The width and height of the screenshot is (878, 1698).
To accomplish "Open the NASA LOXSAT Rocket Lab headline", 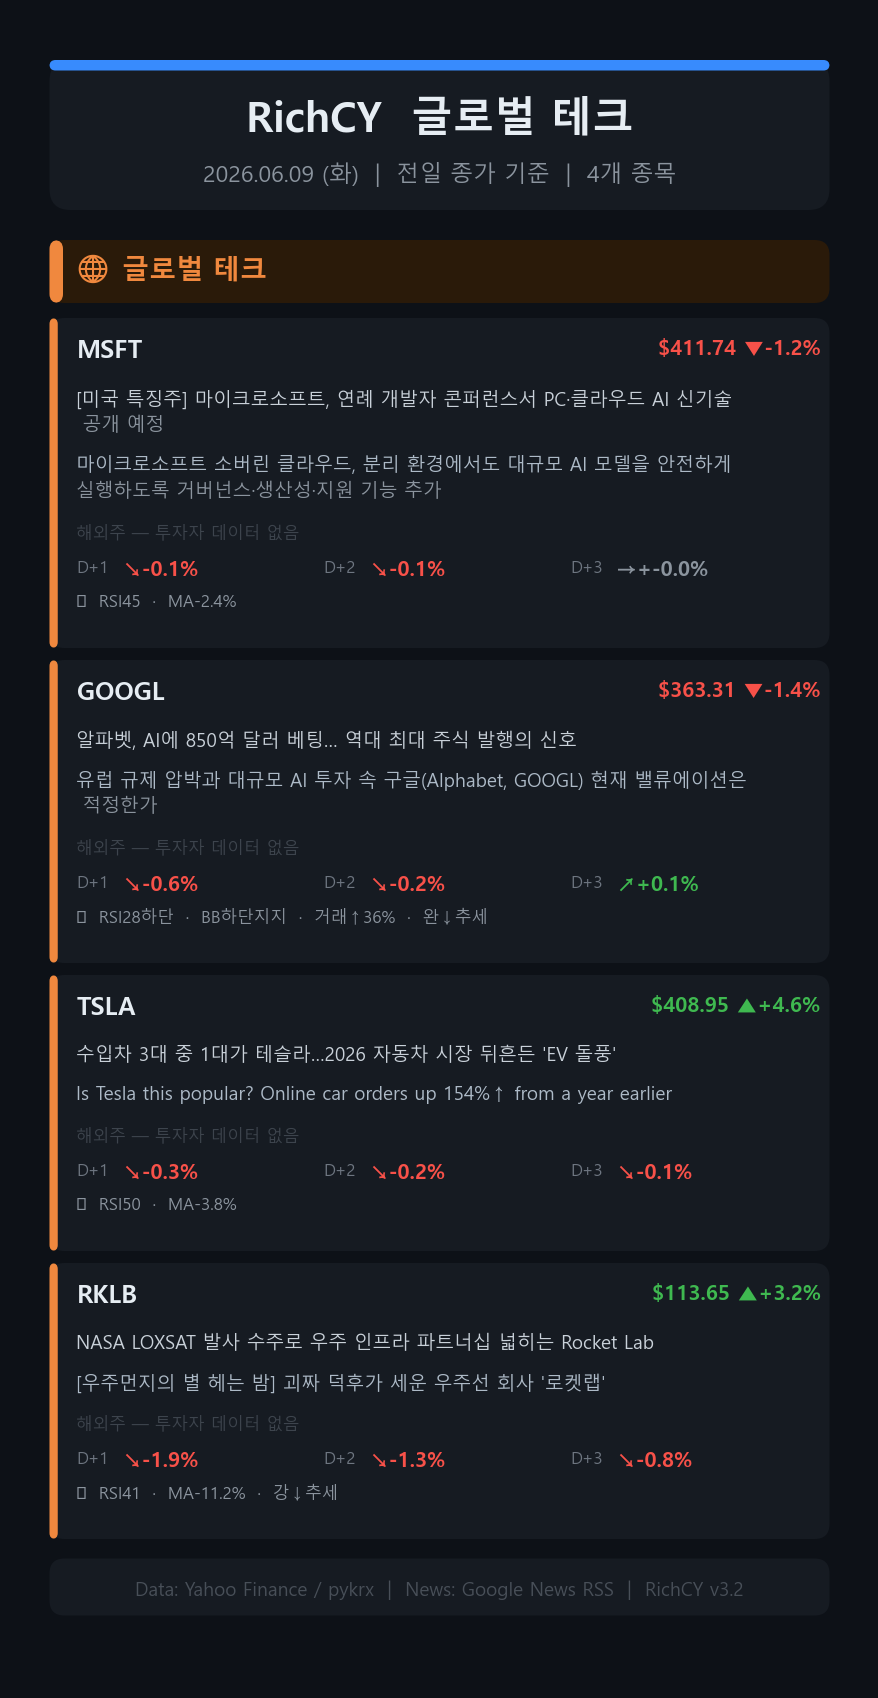I will 365,1342.
